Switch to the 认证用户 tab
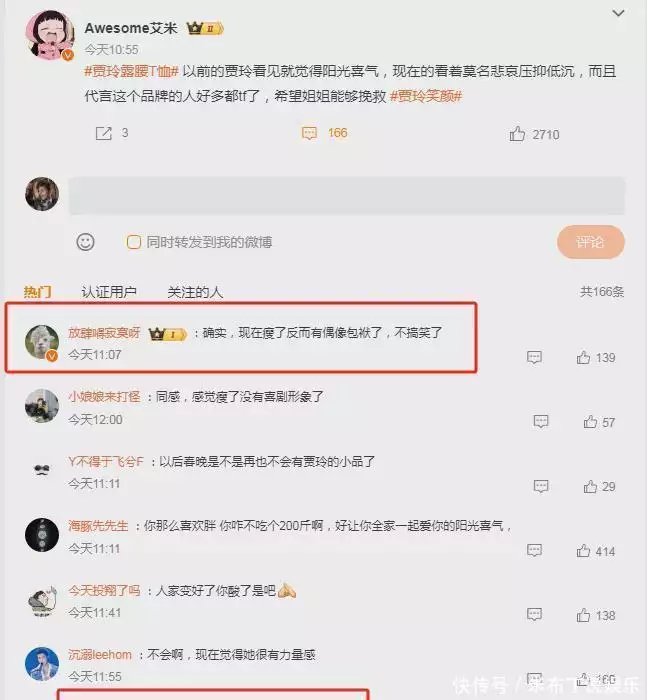The width and height of the screenshot is (647, 700). coord(109,292)
